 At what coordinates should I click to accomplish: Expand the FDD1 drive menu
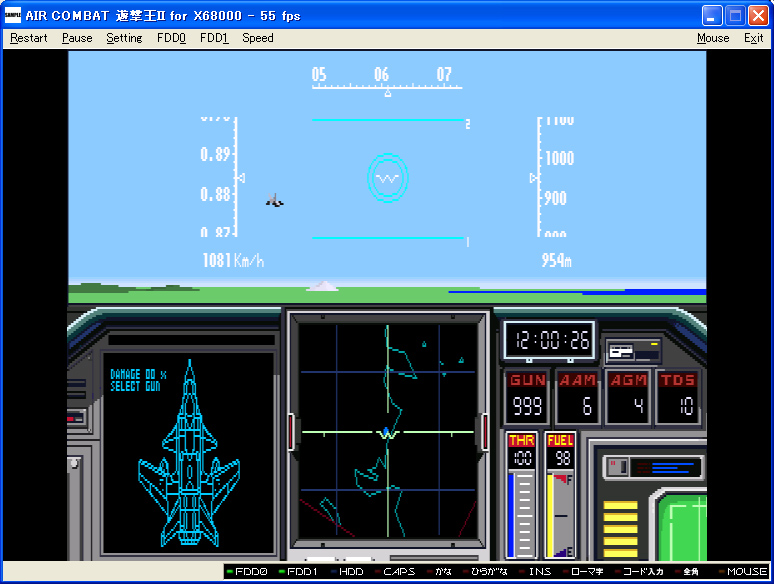[x=214, y=38]
